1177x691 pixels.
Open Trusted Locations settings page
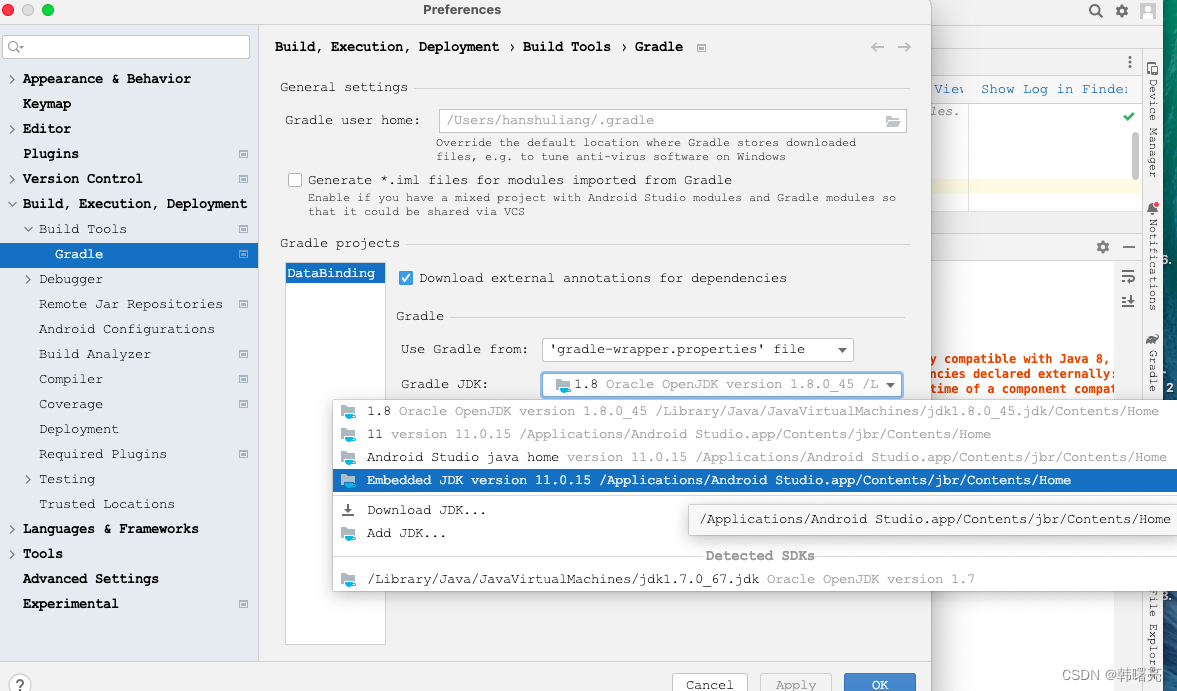click(x=107, y=504)
